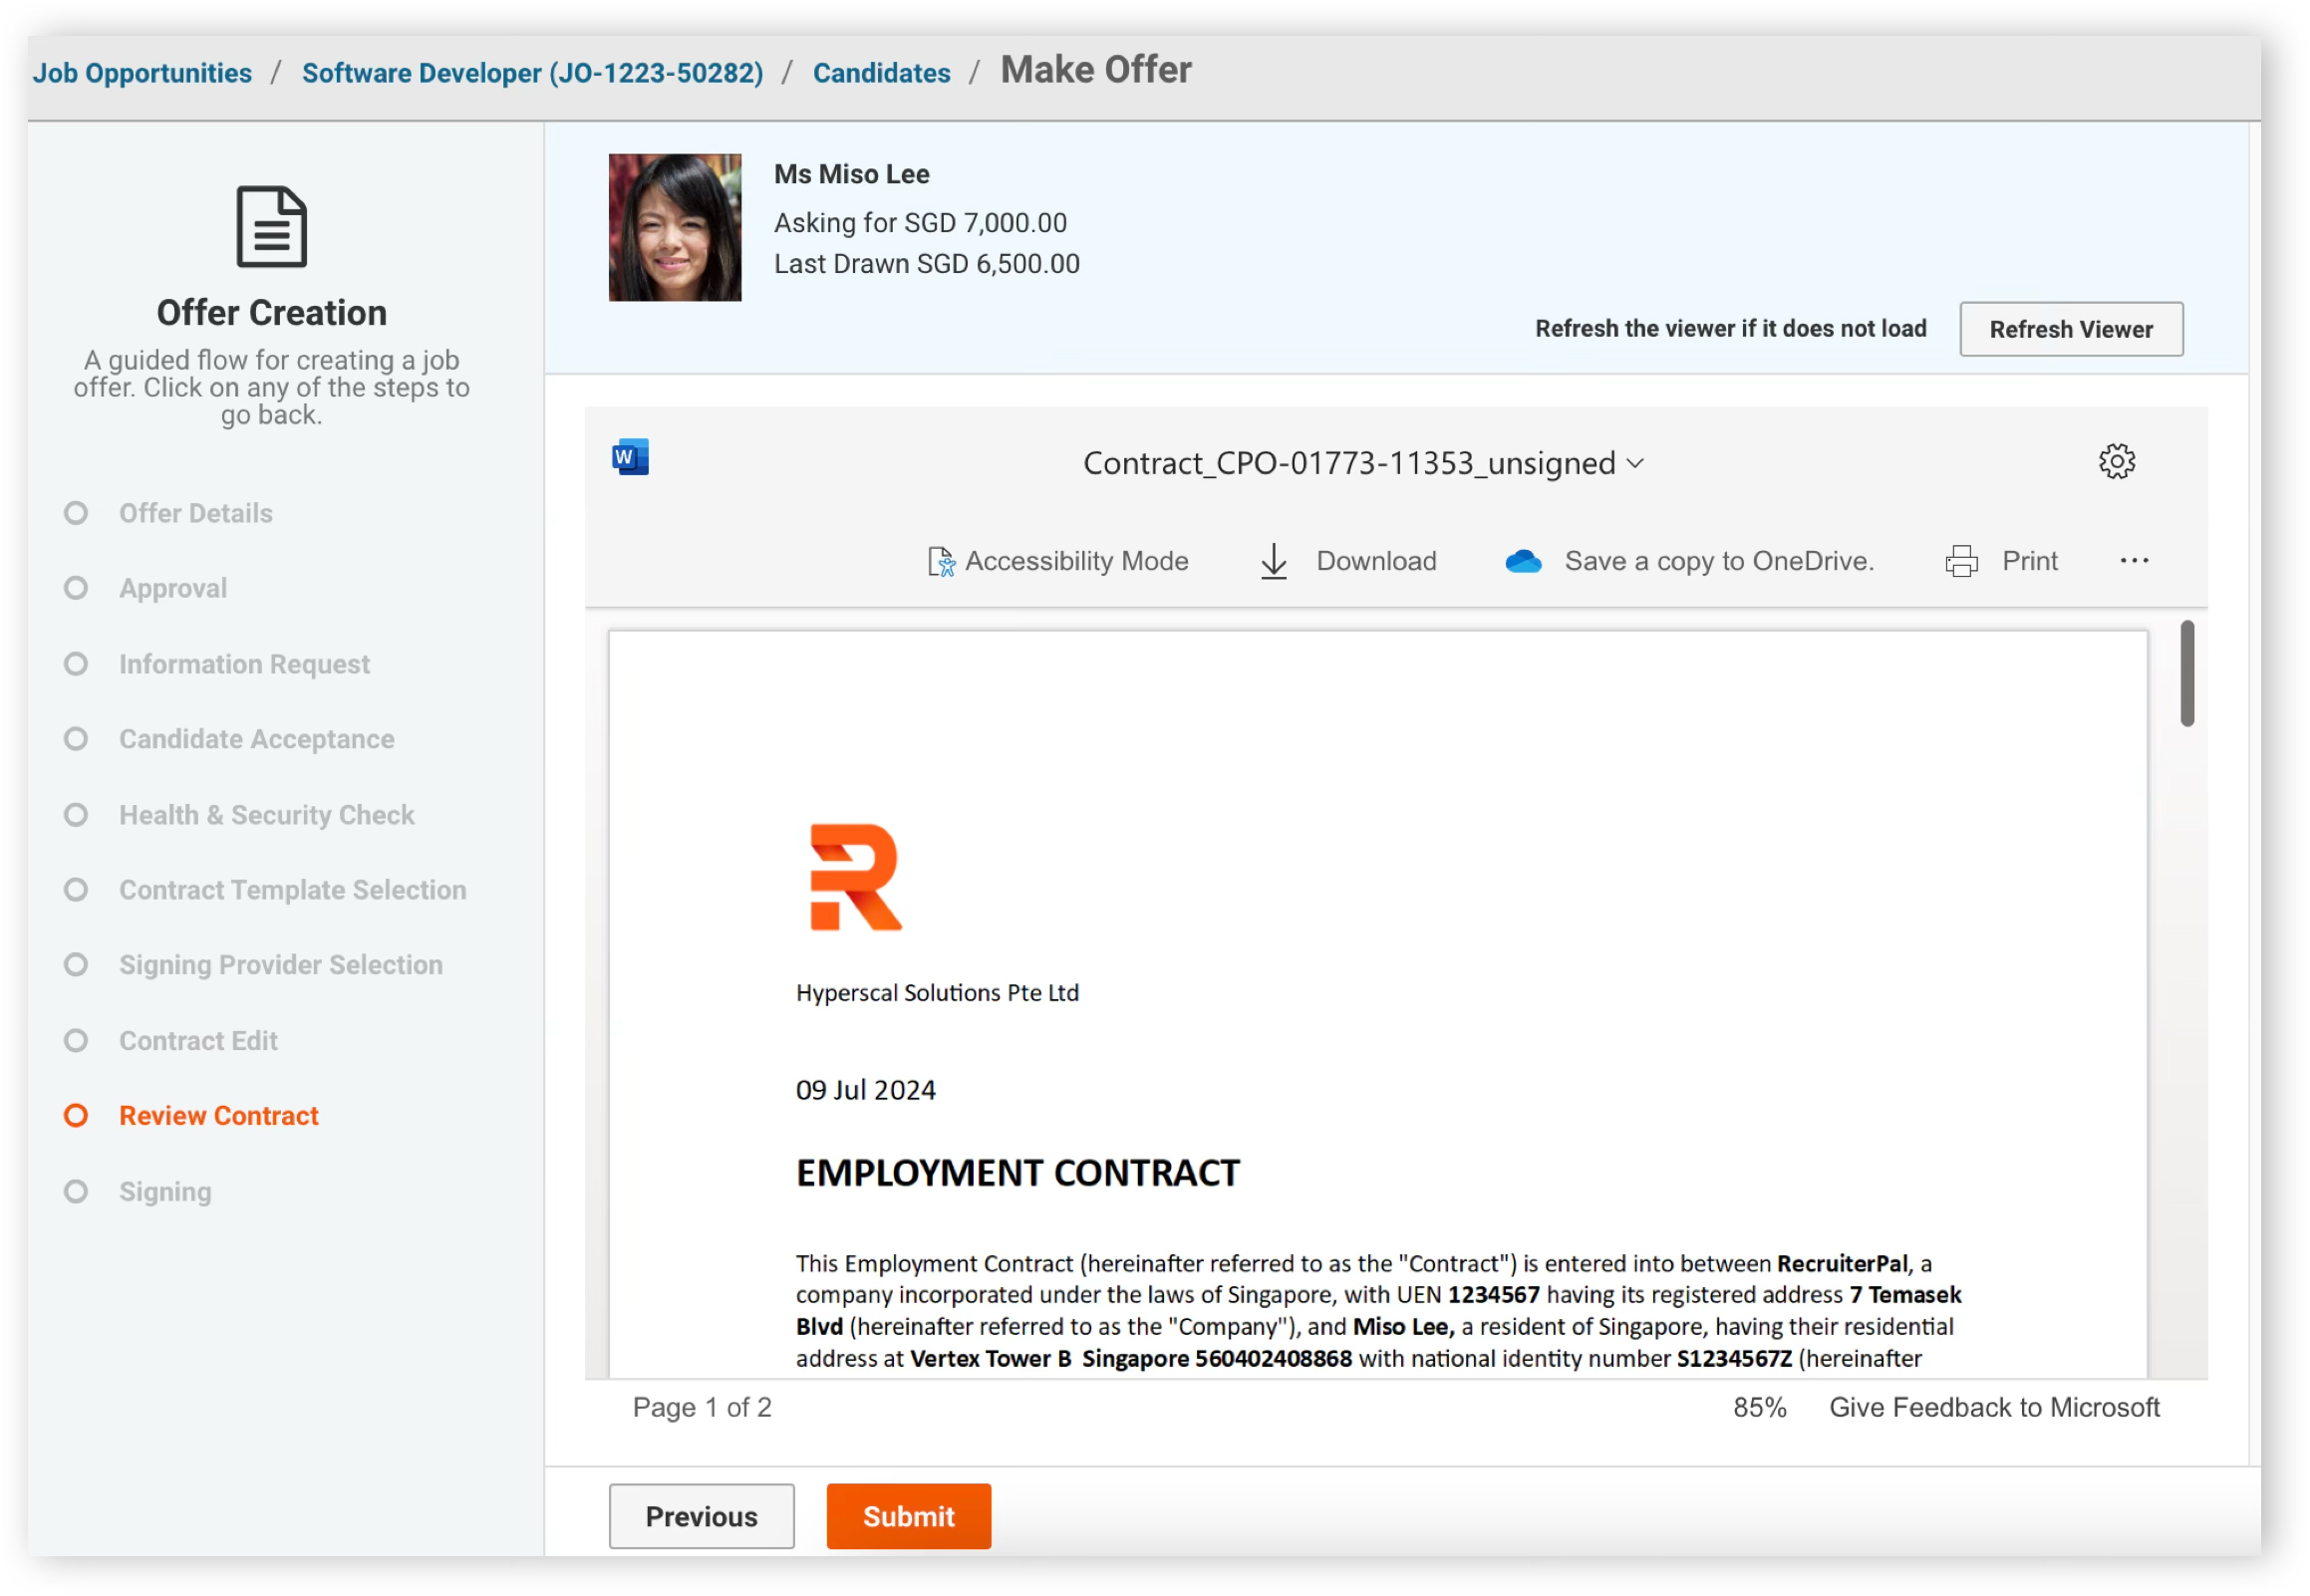Click the printer icon

(1961, 562)
